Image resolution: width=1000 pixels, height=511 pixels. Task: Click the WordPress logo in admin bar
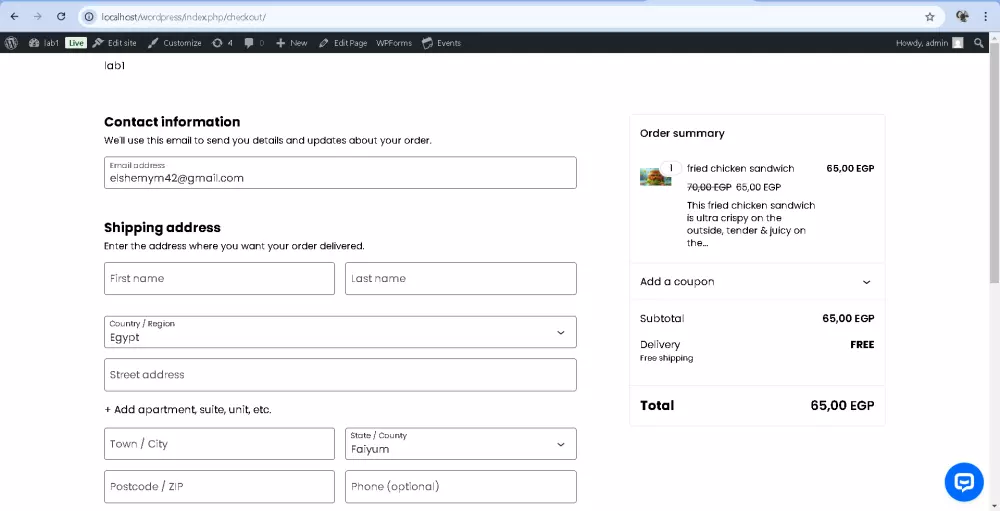12,43
